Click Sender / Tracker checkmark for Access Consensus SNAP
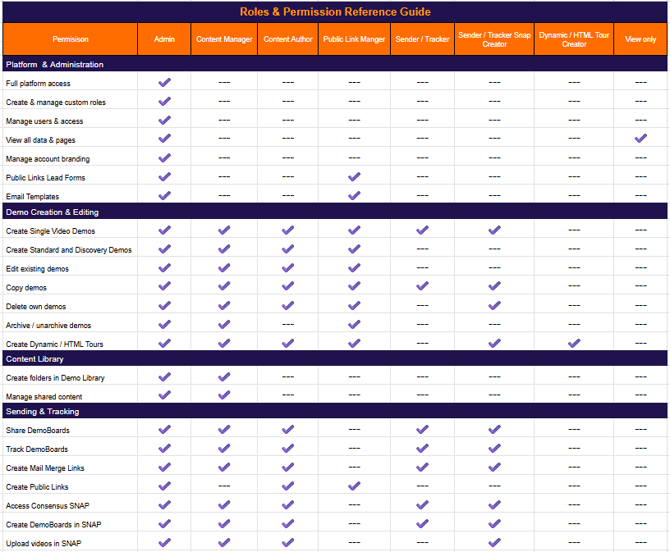Viewport: 670px width, 552px height. 422,505
